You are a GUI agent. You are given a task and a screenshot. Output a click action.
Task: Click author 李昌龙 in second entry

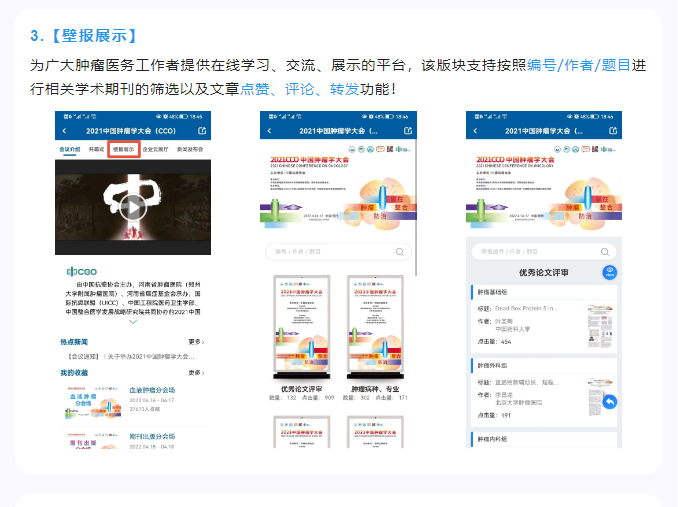click(504, 395)
